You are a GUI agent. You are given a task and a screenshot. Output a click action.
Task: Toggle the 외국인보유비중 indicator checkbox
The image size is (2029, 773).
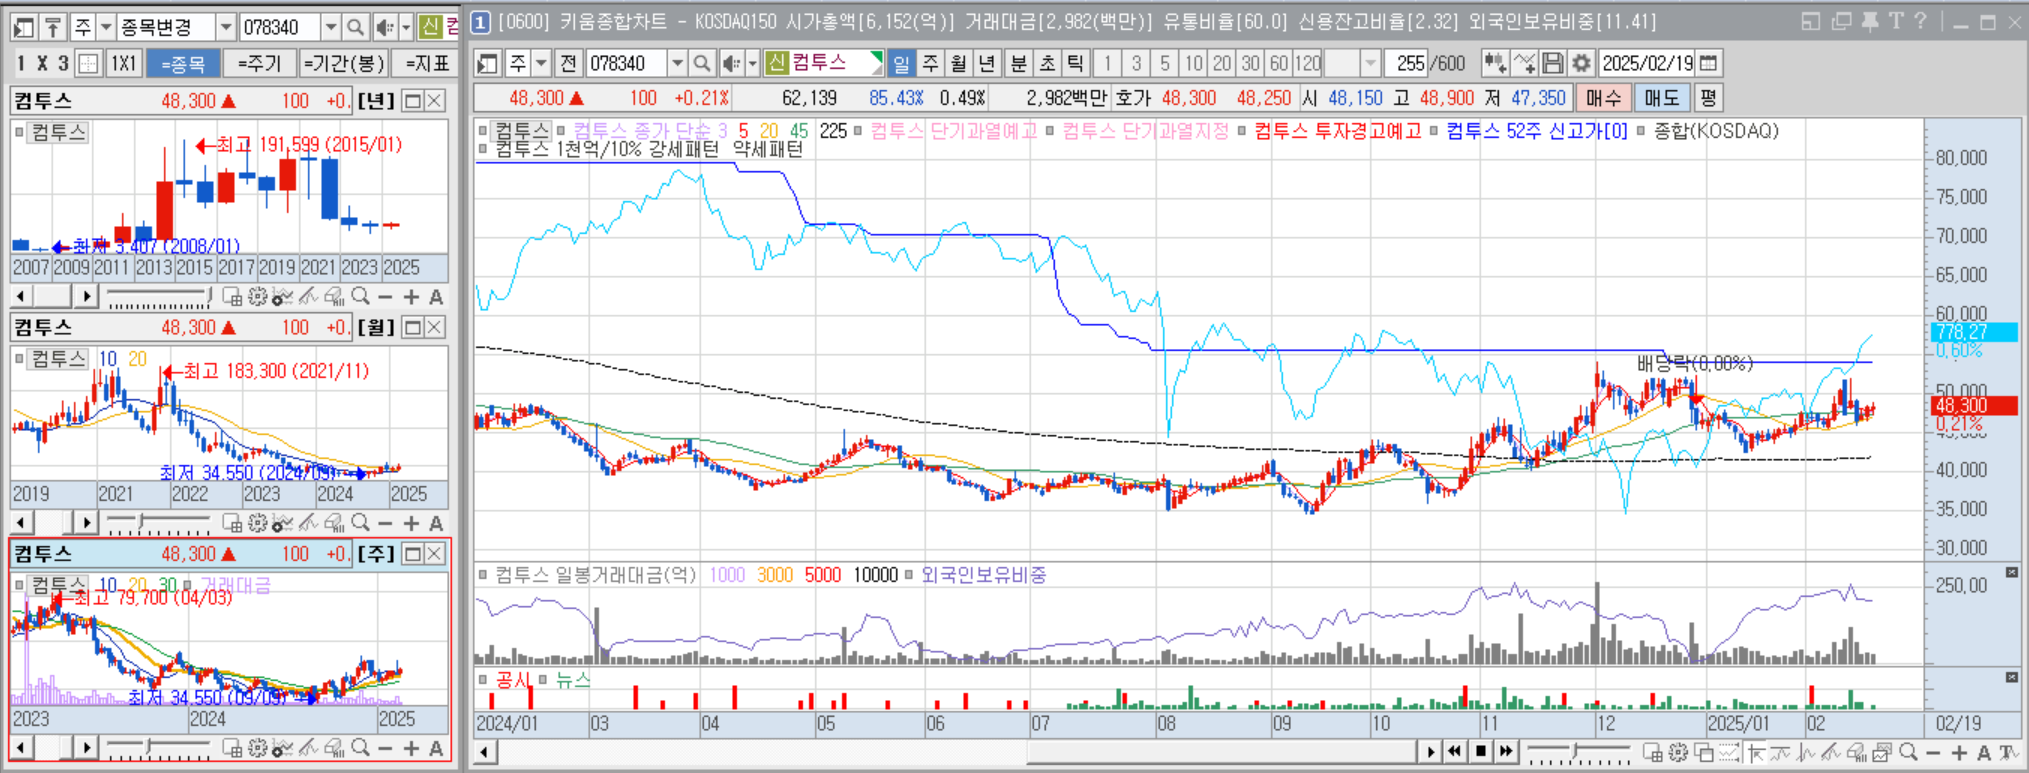pyautogui.click(x=909, y=575)
